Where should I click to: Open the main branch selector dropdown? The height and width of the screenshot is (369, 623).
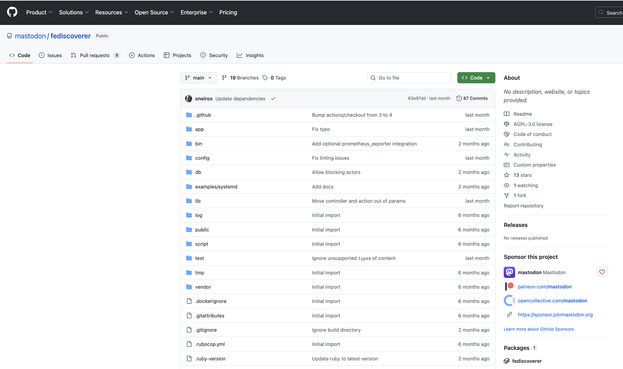(198, 78)
